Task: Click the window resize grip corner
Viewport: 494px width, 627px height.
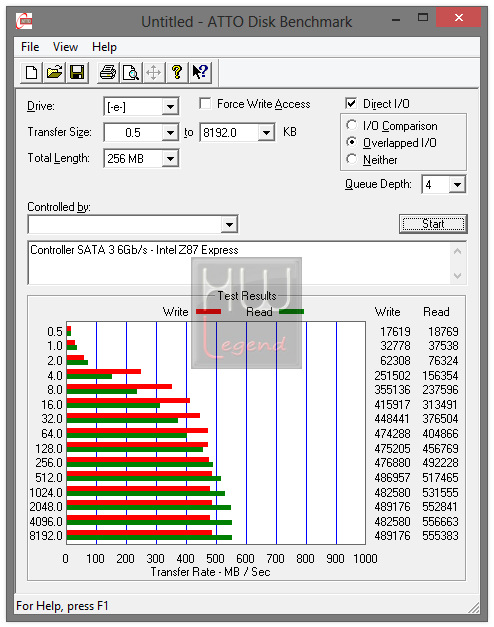Action: click(474, 607)
